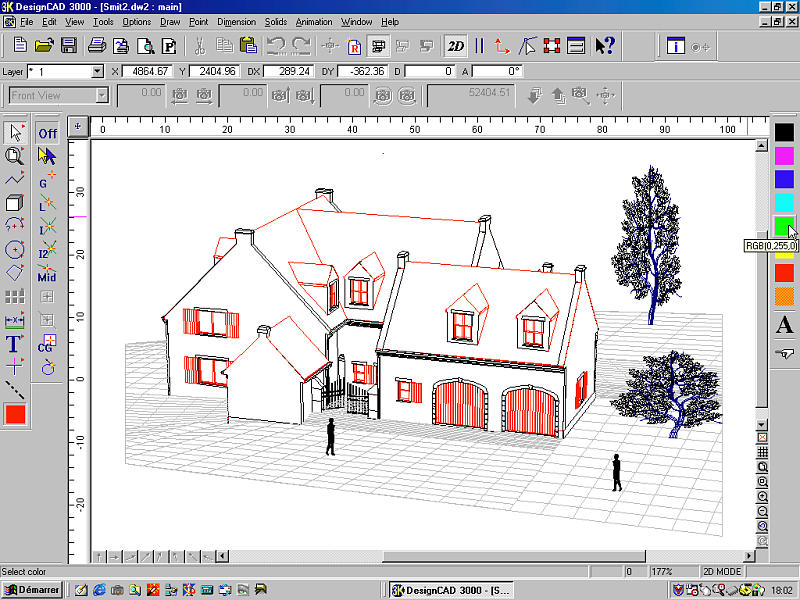Image resolution: width=800 pixels, height=600 pixels.
Task: Enable Mid point snap
Action: [x=47, y=274]
